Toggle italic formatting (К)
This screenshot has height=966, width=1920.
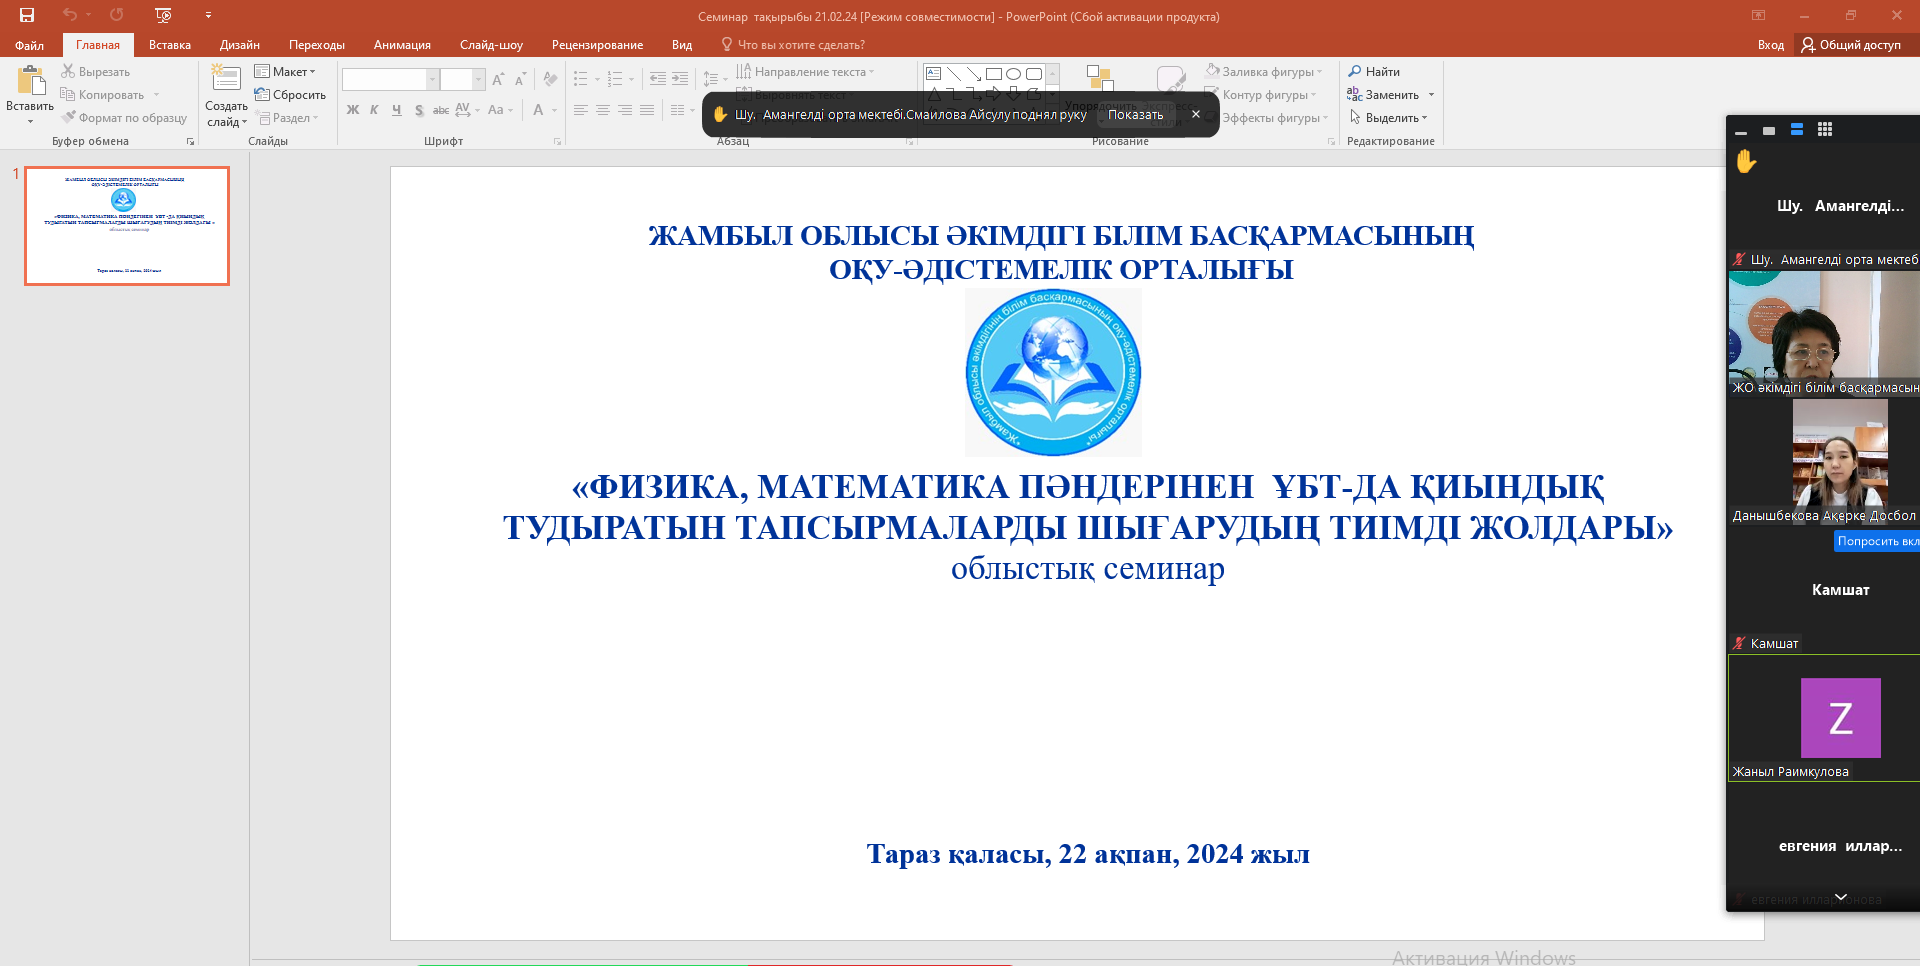pyautogui.click(x=374, y=110)
